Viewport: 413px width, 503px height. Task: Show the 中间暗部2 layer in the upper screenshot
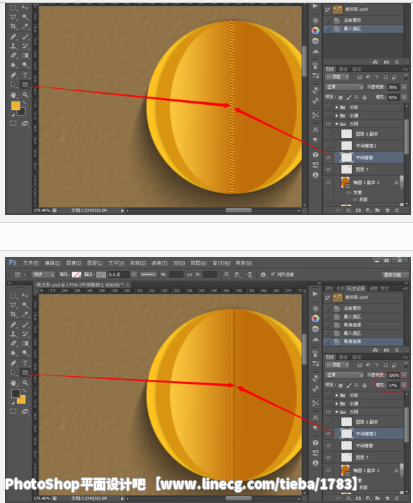[328, 146]
